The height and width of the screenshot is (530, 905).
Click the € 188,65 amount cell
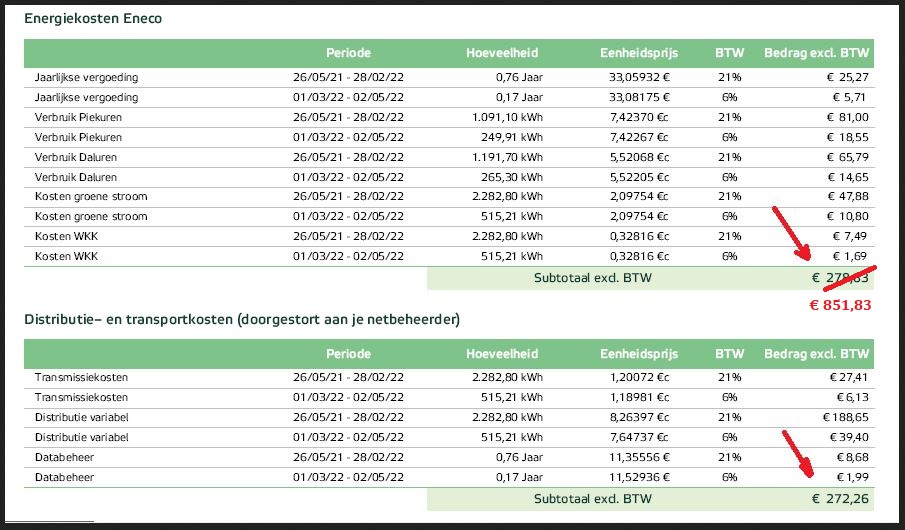tap(844, 418)
